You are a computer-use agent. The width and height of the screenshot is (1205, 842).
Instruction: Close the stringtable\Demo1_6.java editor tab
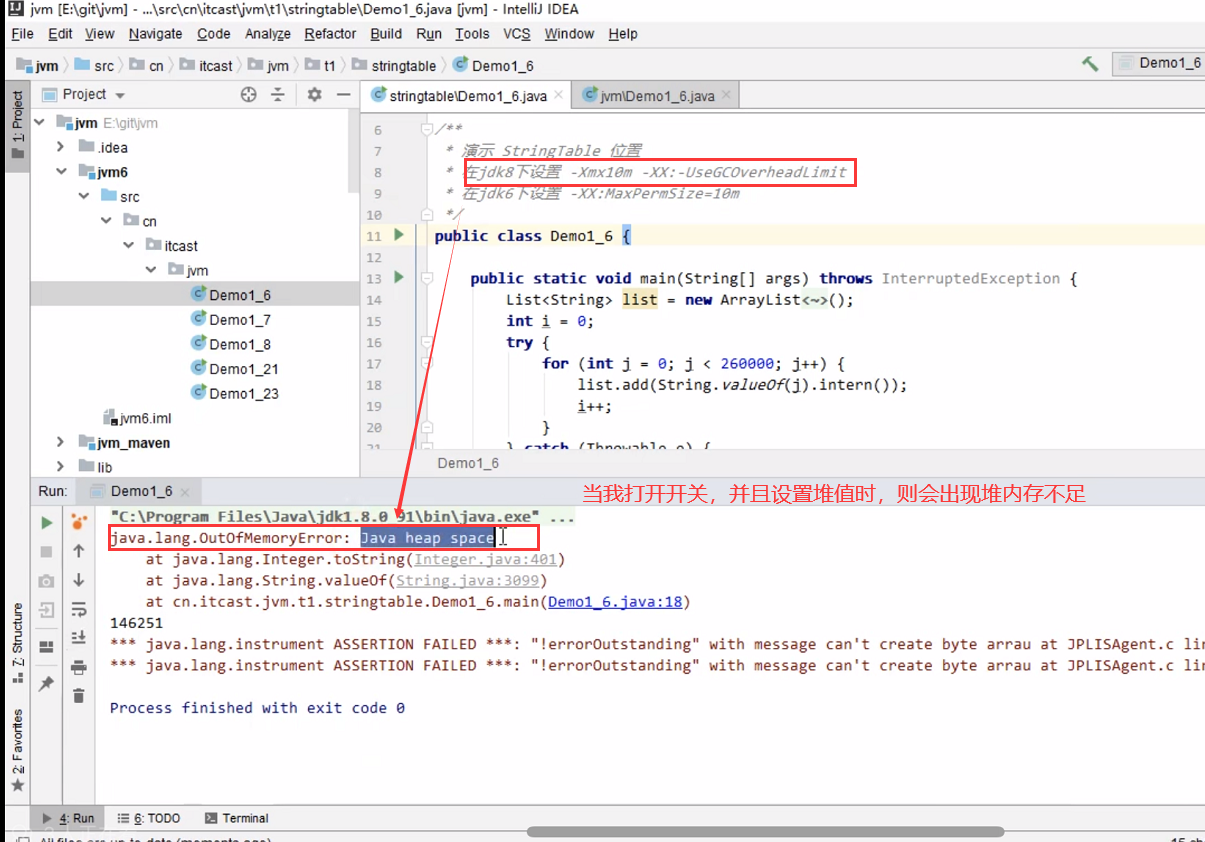pyautogui.click(x=558, y=96)
